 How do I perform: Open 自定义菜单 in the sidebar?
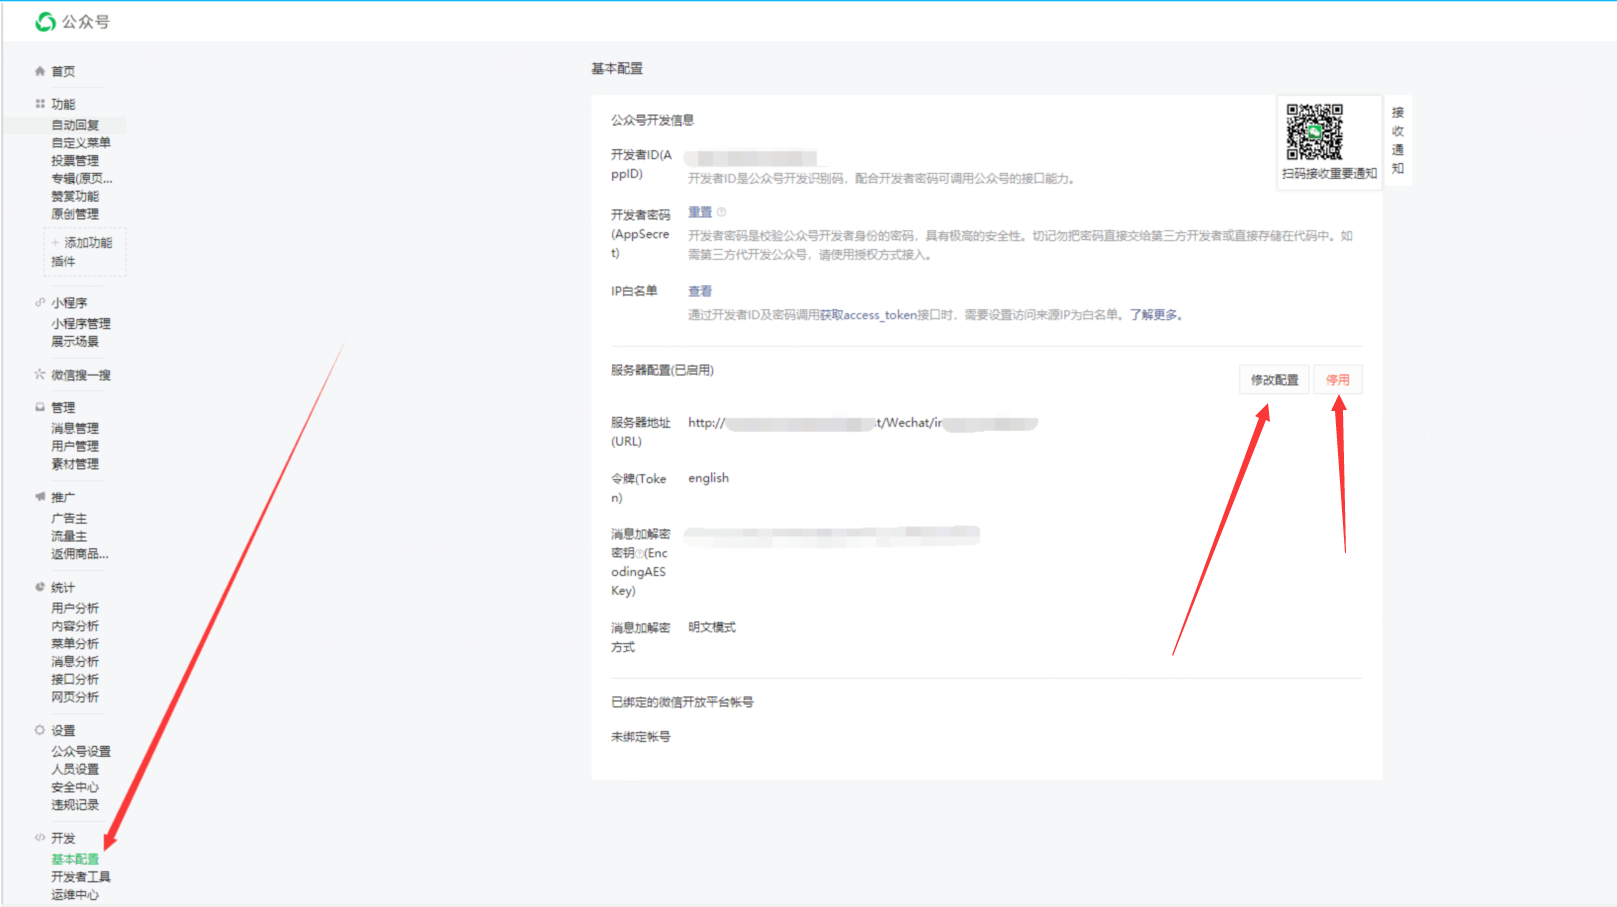(x=81, y=143)
